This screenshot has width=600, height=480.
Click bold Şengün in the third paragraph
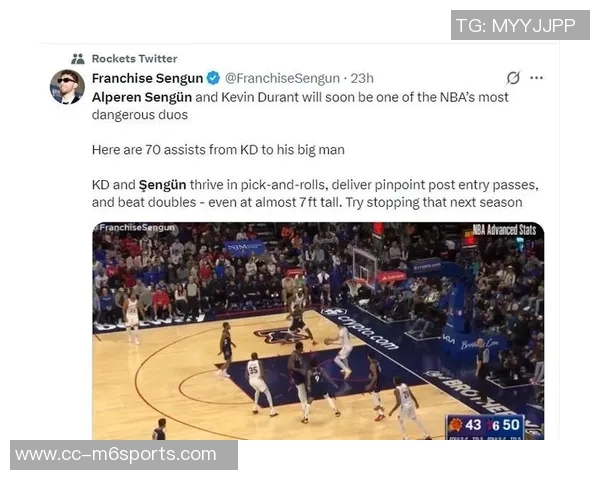click(162, 185)
